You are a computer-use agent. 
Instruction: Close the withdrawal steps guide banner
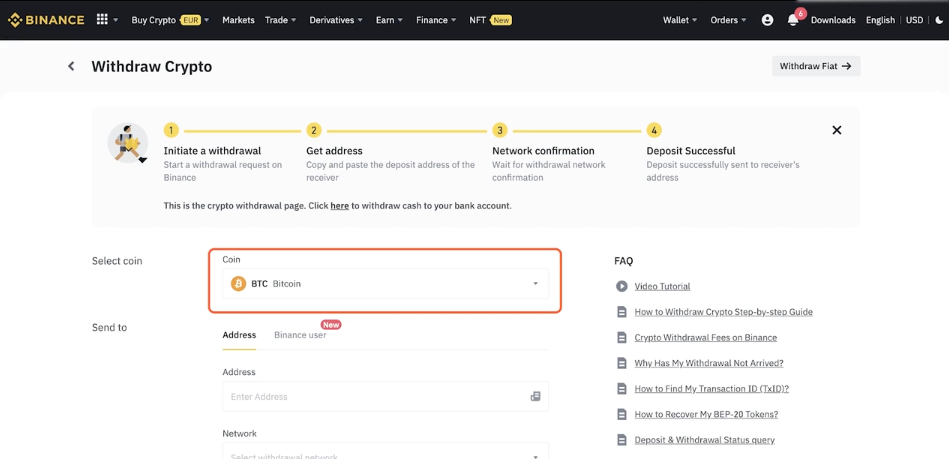click(837, 130)
